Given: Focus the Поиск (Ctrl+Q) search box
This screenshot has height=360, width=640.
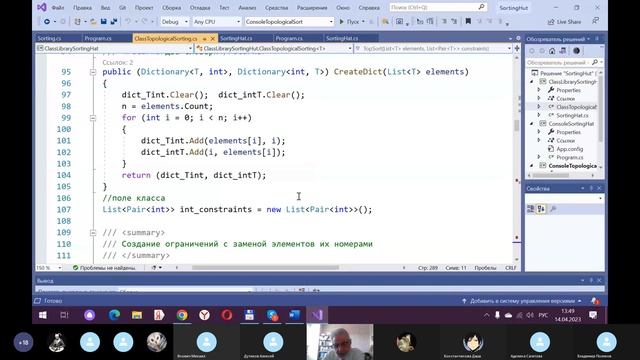Looking at the screenshot, I should [437, 7].
